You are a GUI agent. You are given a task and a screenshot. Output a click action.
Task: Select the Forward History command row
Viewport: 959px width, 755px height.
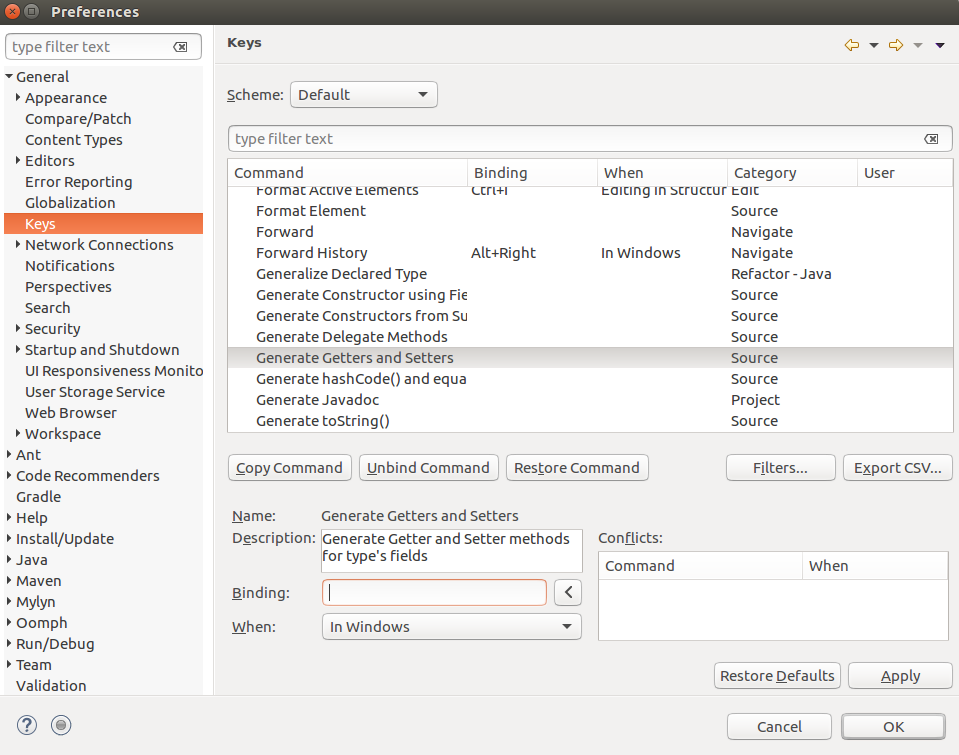click(590, 253)
